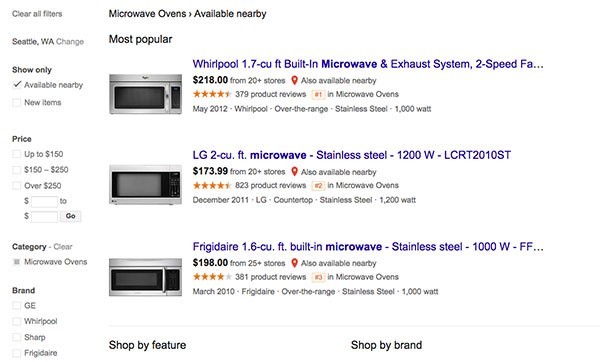Tick the Whirlpool brand checkbox
Screen dimensions: 600x362
pyautogui.click(x=16, y=321)
